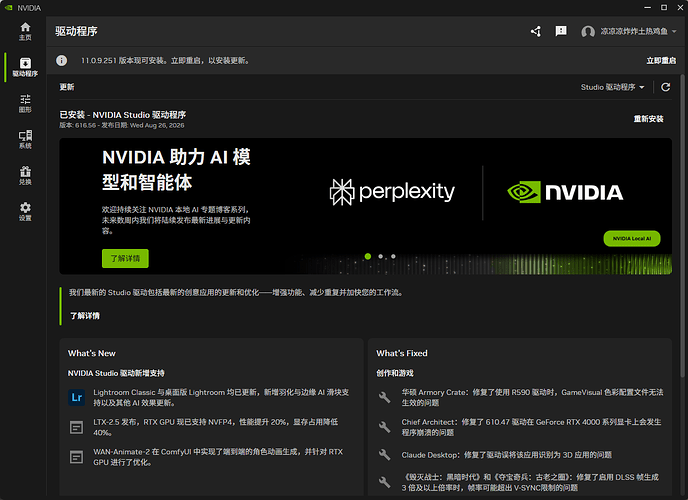Click the large NVIDIA logo in banner
Screen dimensions: 688x500
click(x=565, y=192)
